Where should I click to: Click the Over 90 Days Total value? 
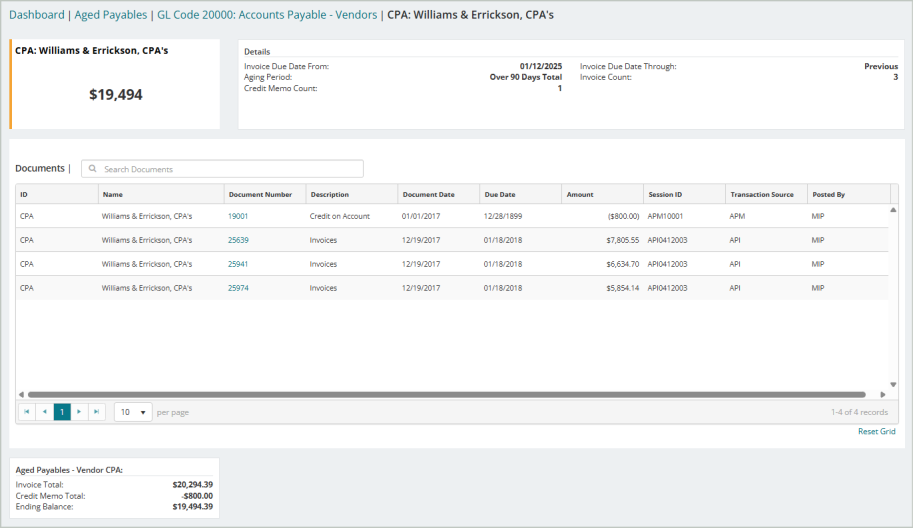[525, 77]
